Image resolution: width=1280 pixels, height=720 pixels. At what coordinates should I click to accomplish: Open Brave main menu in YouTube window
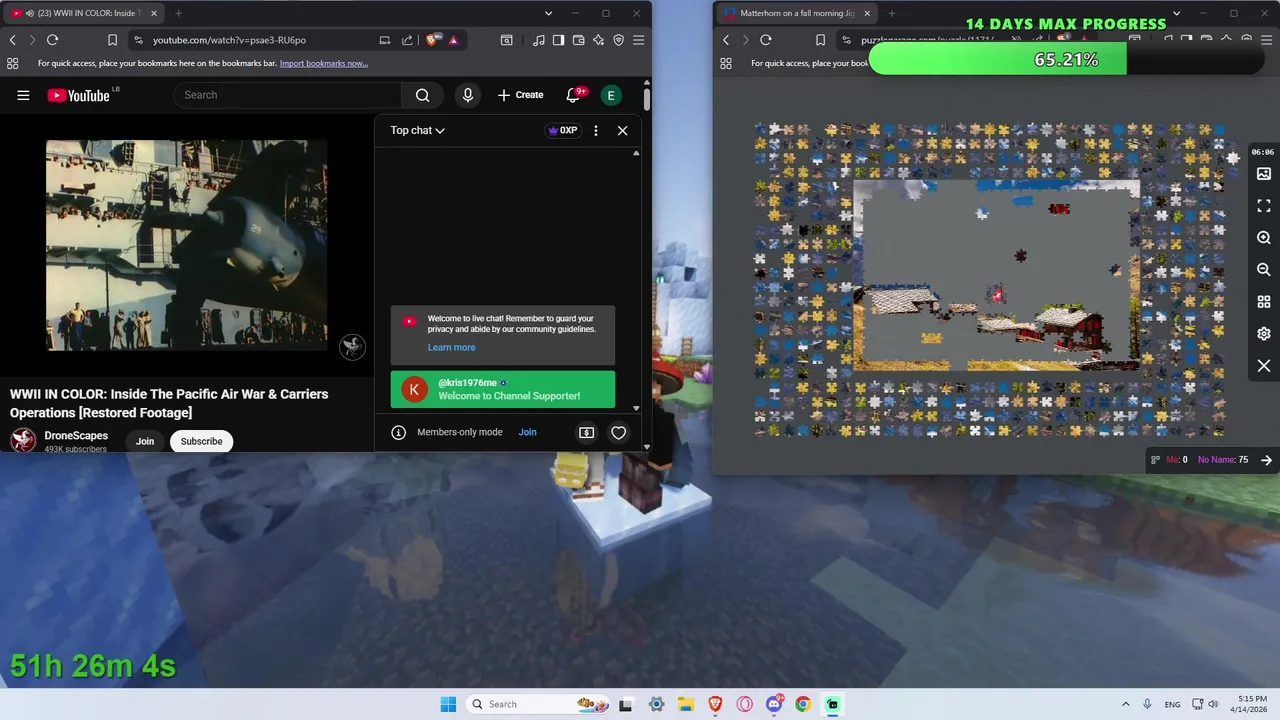click(x=638, y=40)
